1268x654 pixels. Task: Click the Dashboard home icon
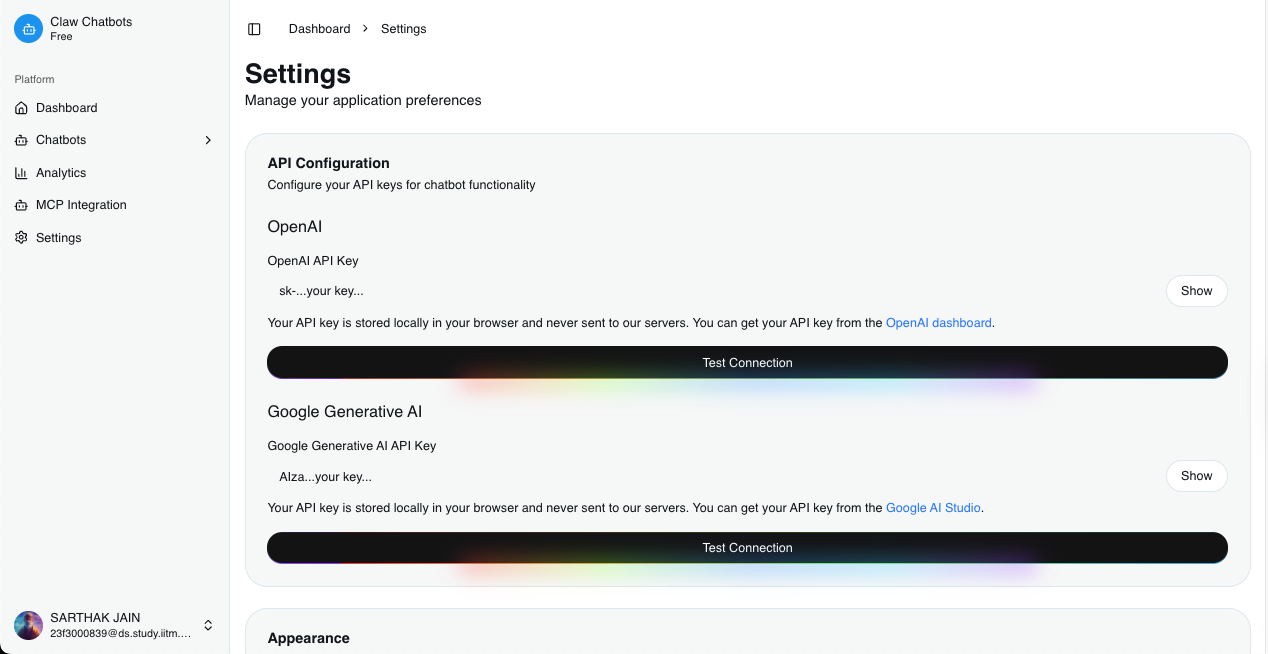pyautogui.click(x=21, y=108)
